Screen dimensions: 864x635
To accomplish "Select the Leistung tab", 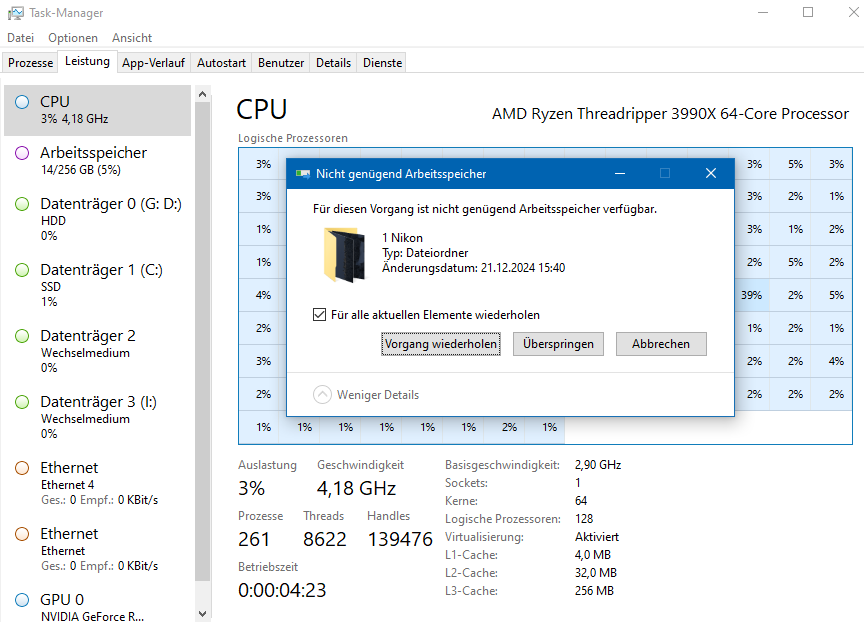I will tap(87, 61).
